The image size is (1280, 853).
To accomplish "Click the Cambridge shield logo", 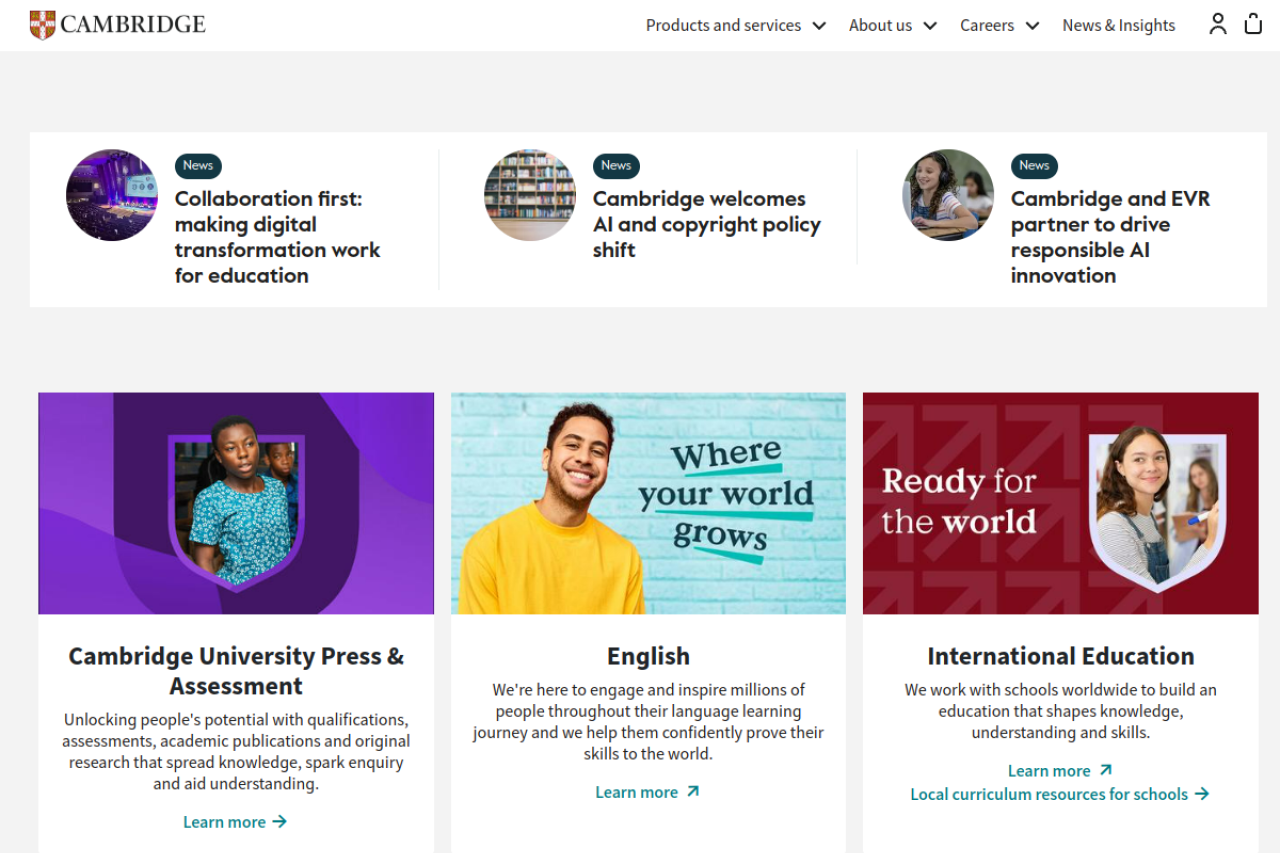I will 42,25.
